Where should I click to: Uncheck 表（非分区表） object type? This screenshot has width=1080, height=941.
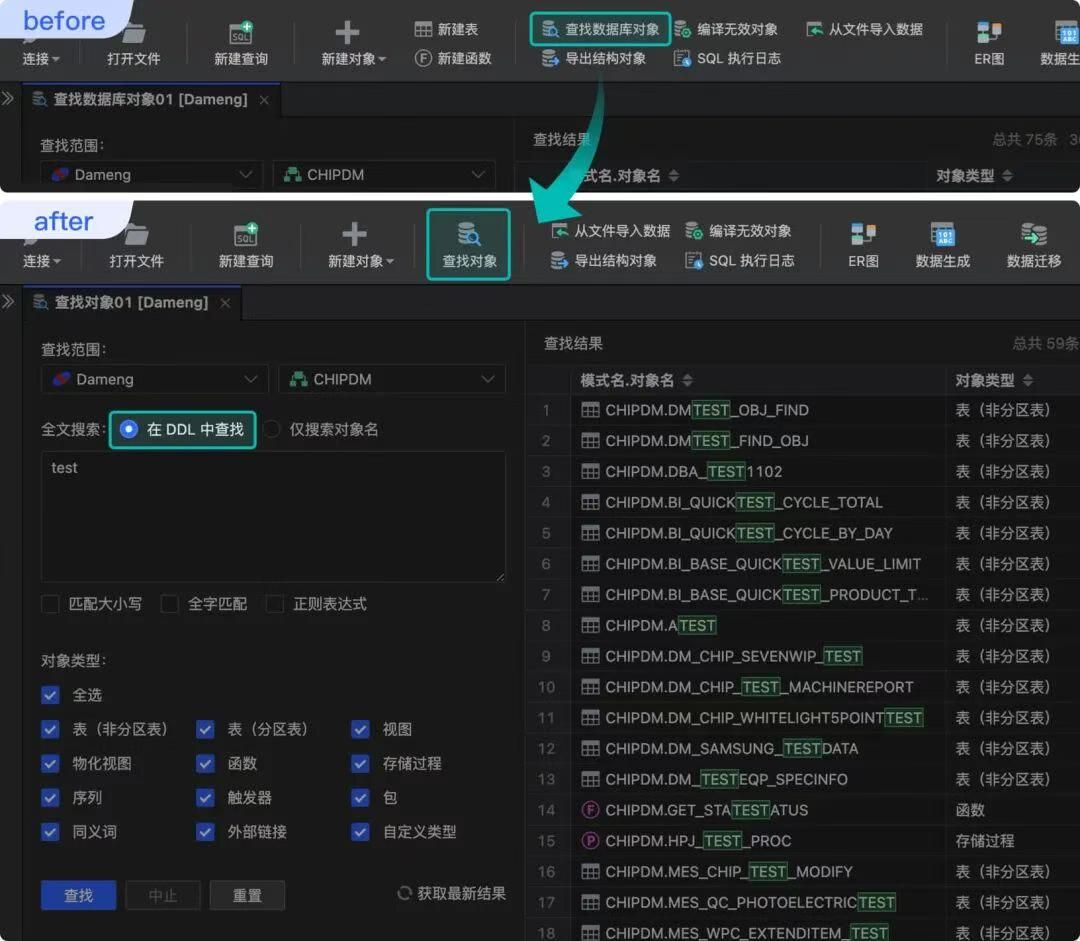click(x=50, y=729)
